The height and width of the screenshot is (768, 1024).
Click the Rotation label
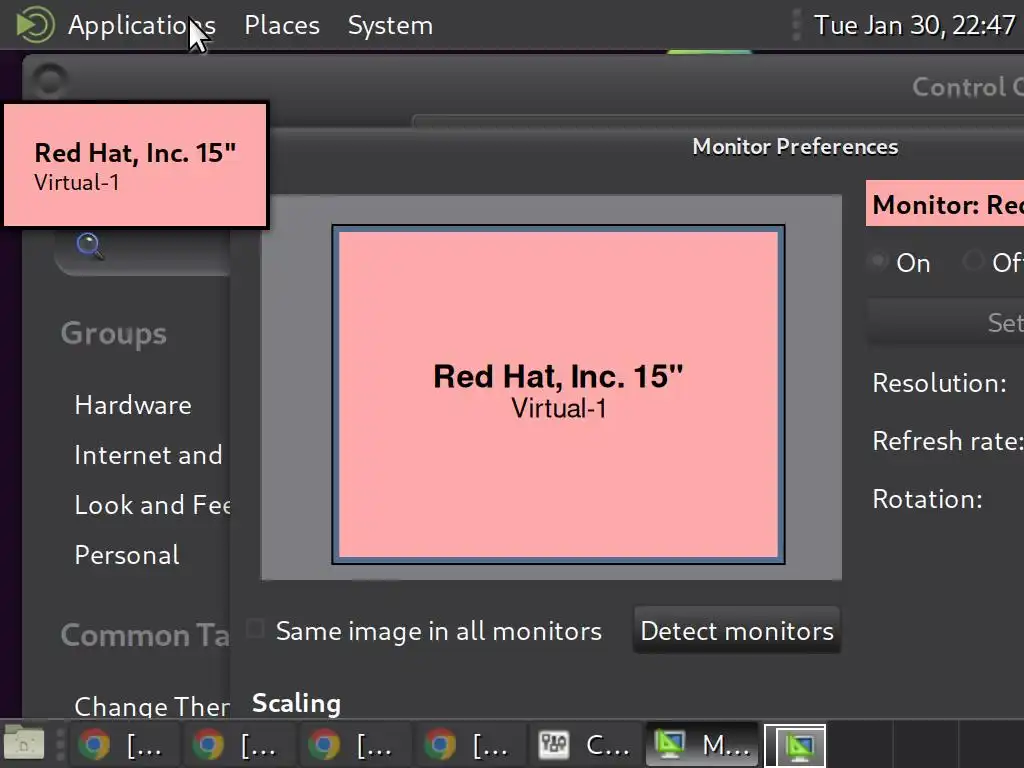click(x=927, y=500)
